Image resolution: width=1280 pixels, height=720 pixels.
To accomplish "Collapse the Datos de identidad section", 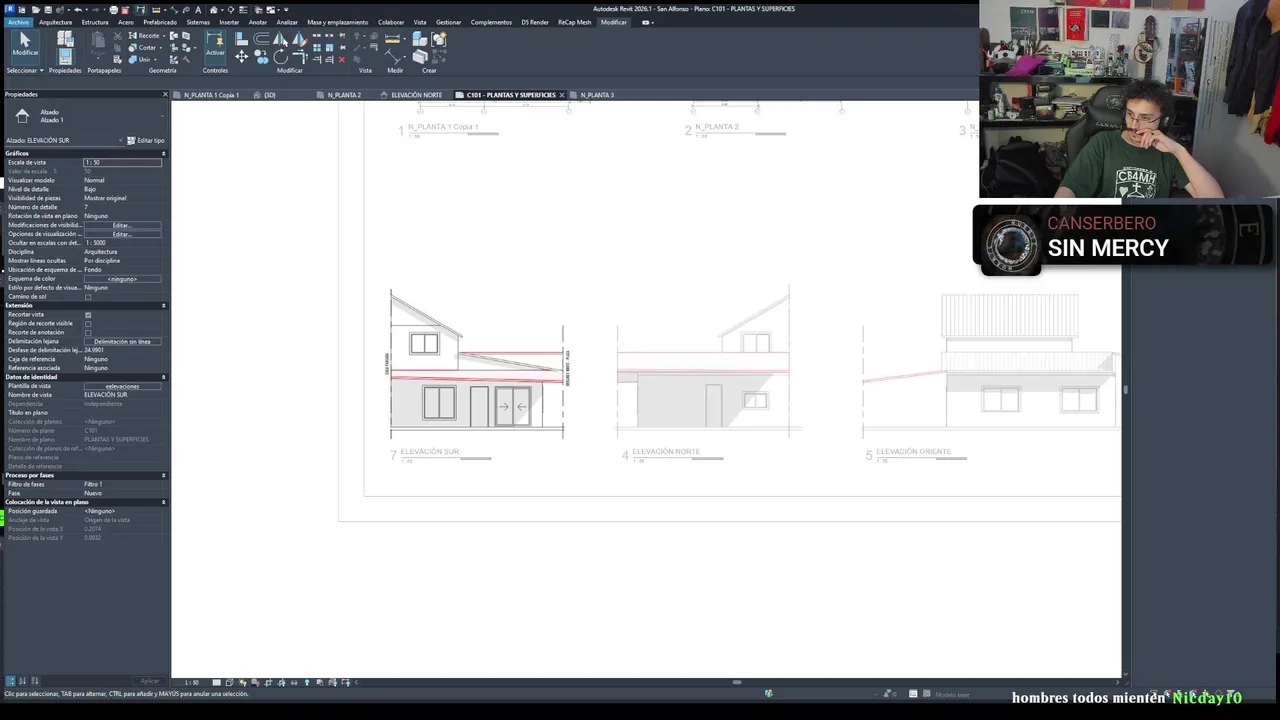I will [x=163, y=377].
